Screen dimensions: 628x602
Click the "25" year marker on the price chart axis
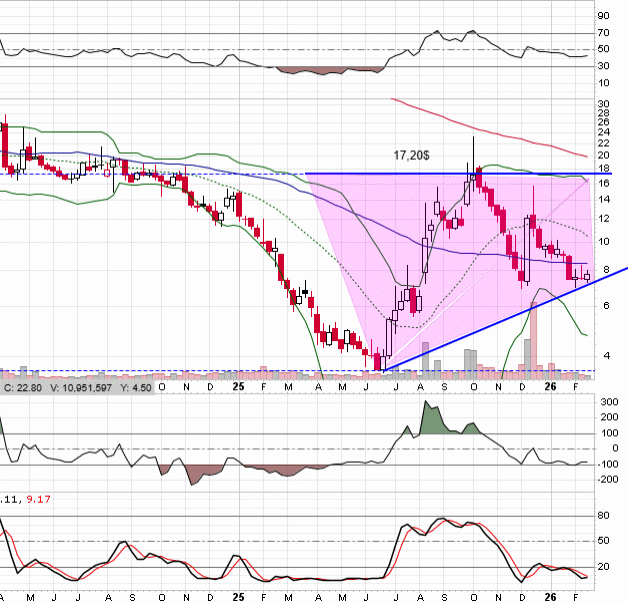pyautogui.click(x=238, y=385)
